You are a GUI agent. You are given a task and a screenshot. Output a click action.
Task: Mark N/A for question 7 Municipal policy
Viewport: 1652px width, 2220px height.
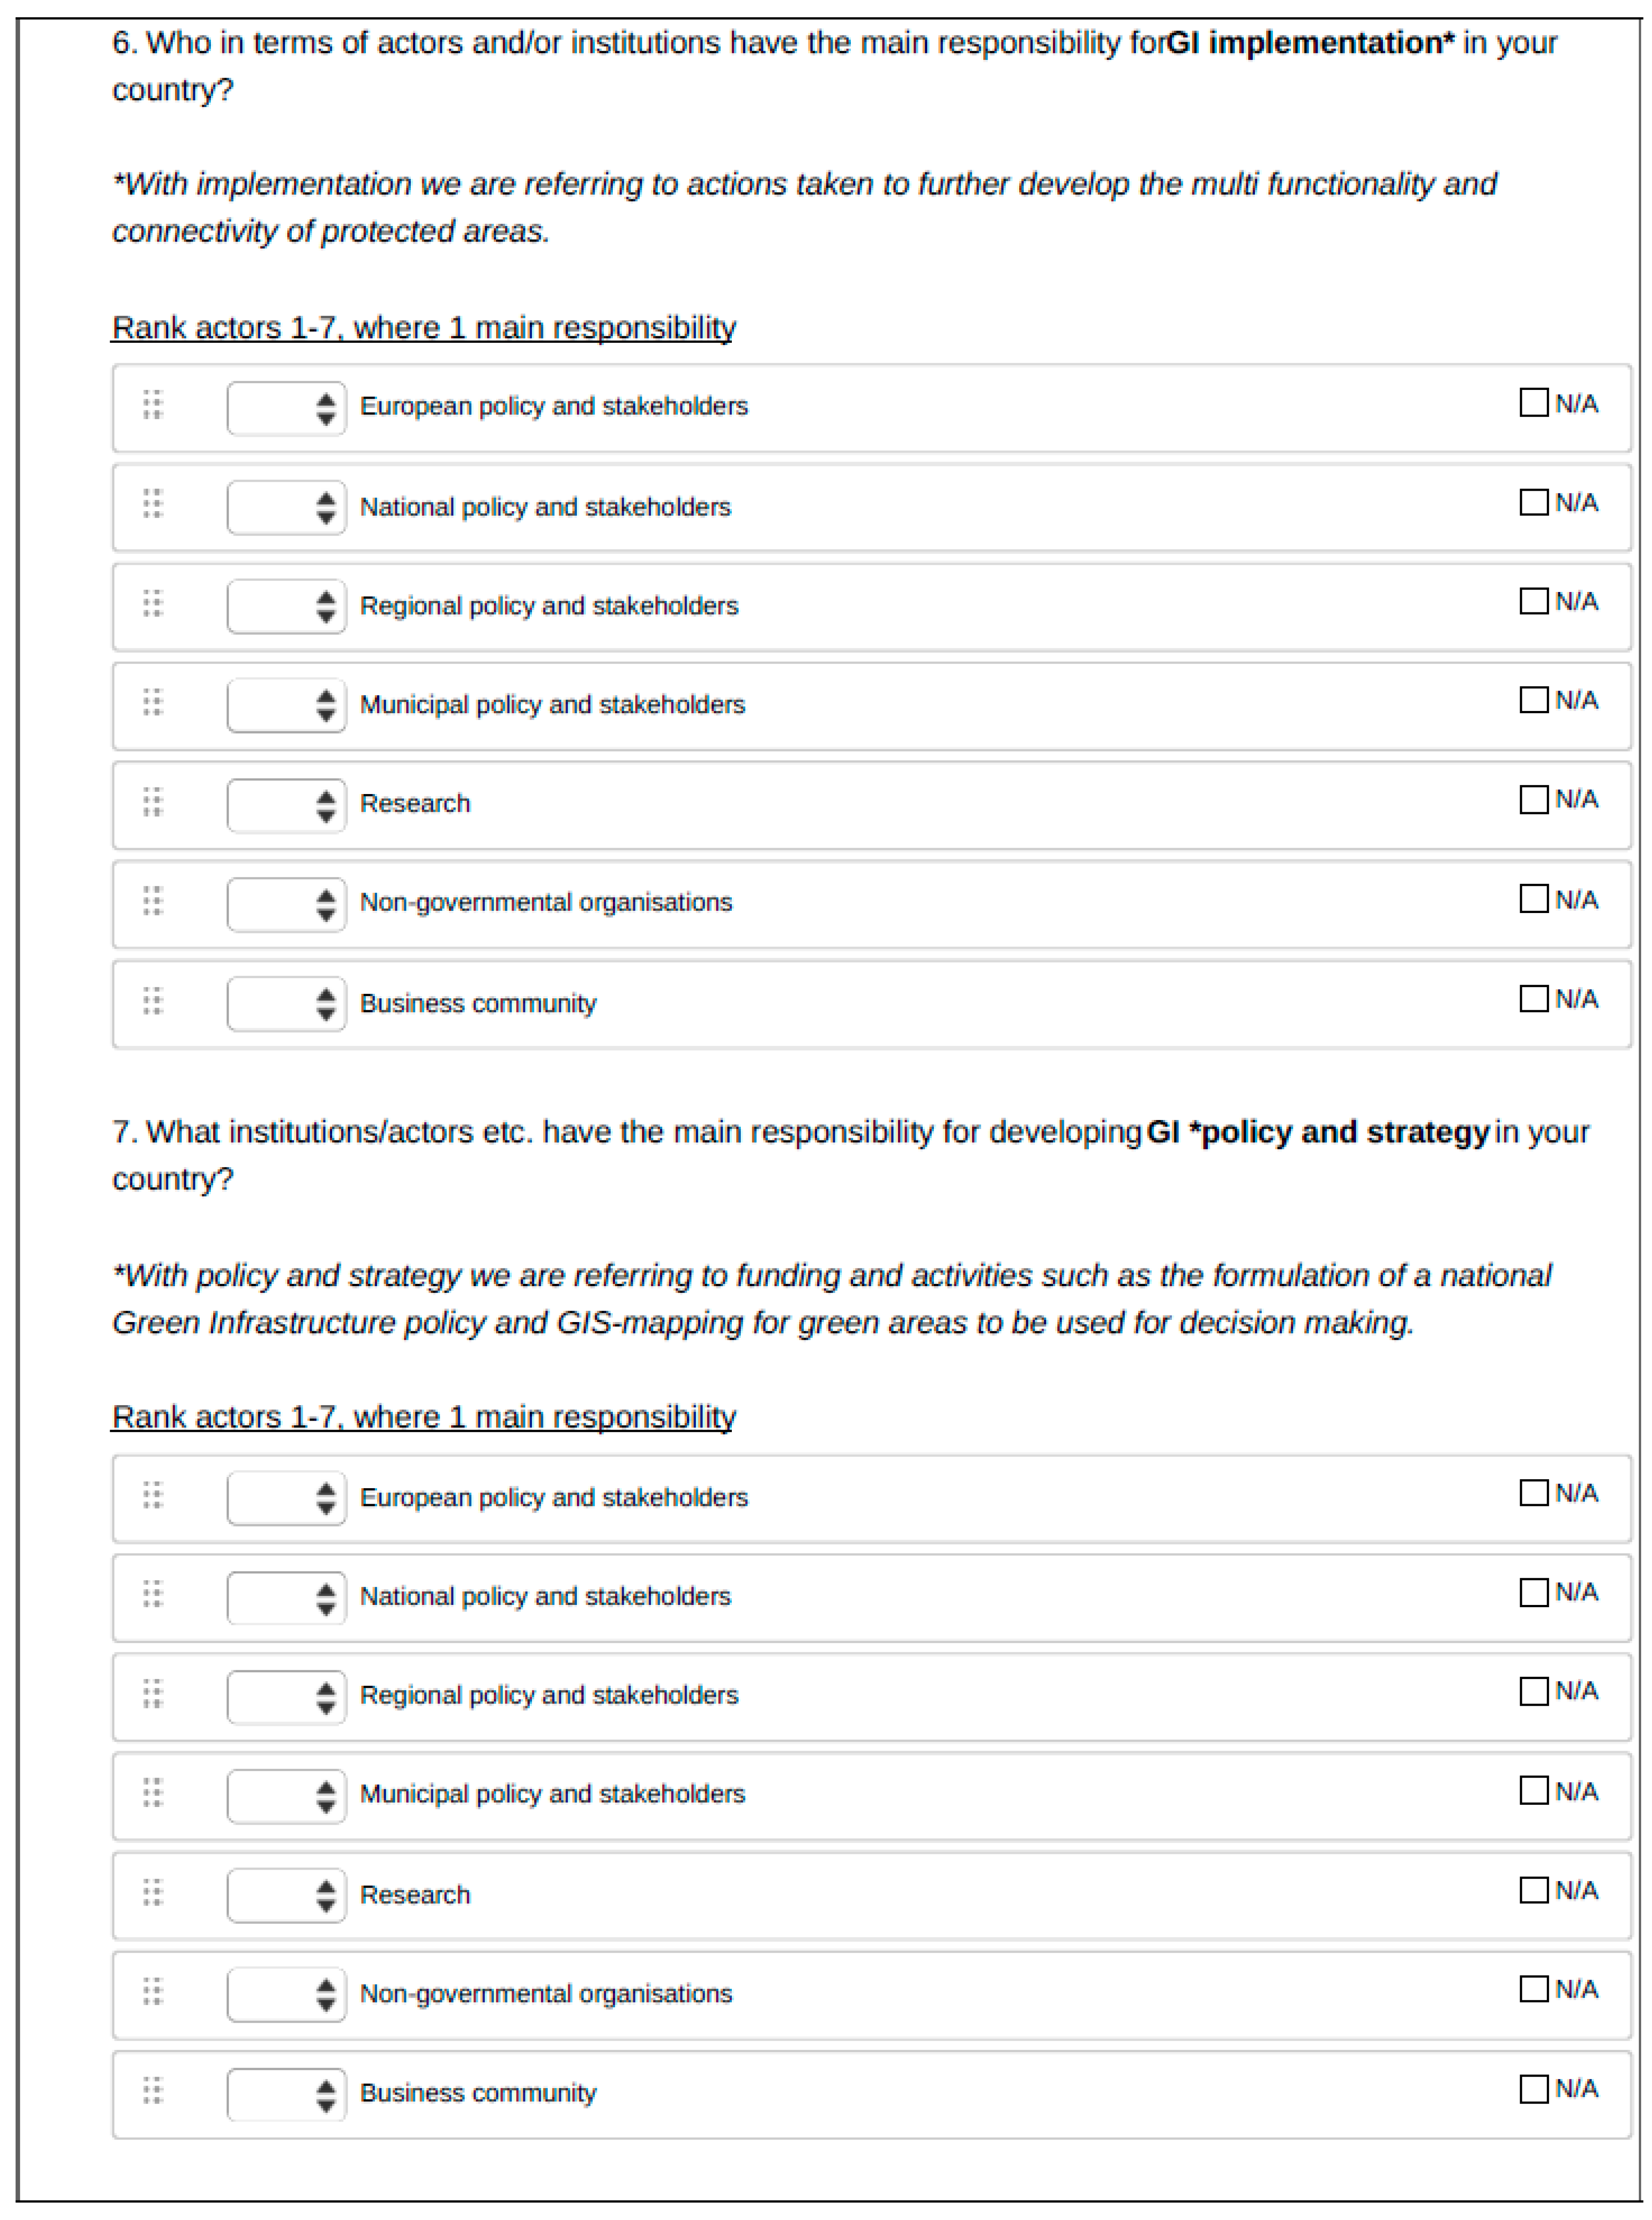[1533, 1790]
